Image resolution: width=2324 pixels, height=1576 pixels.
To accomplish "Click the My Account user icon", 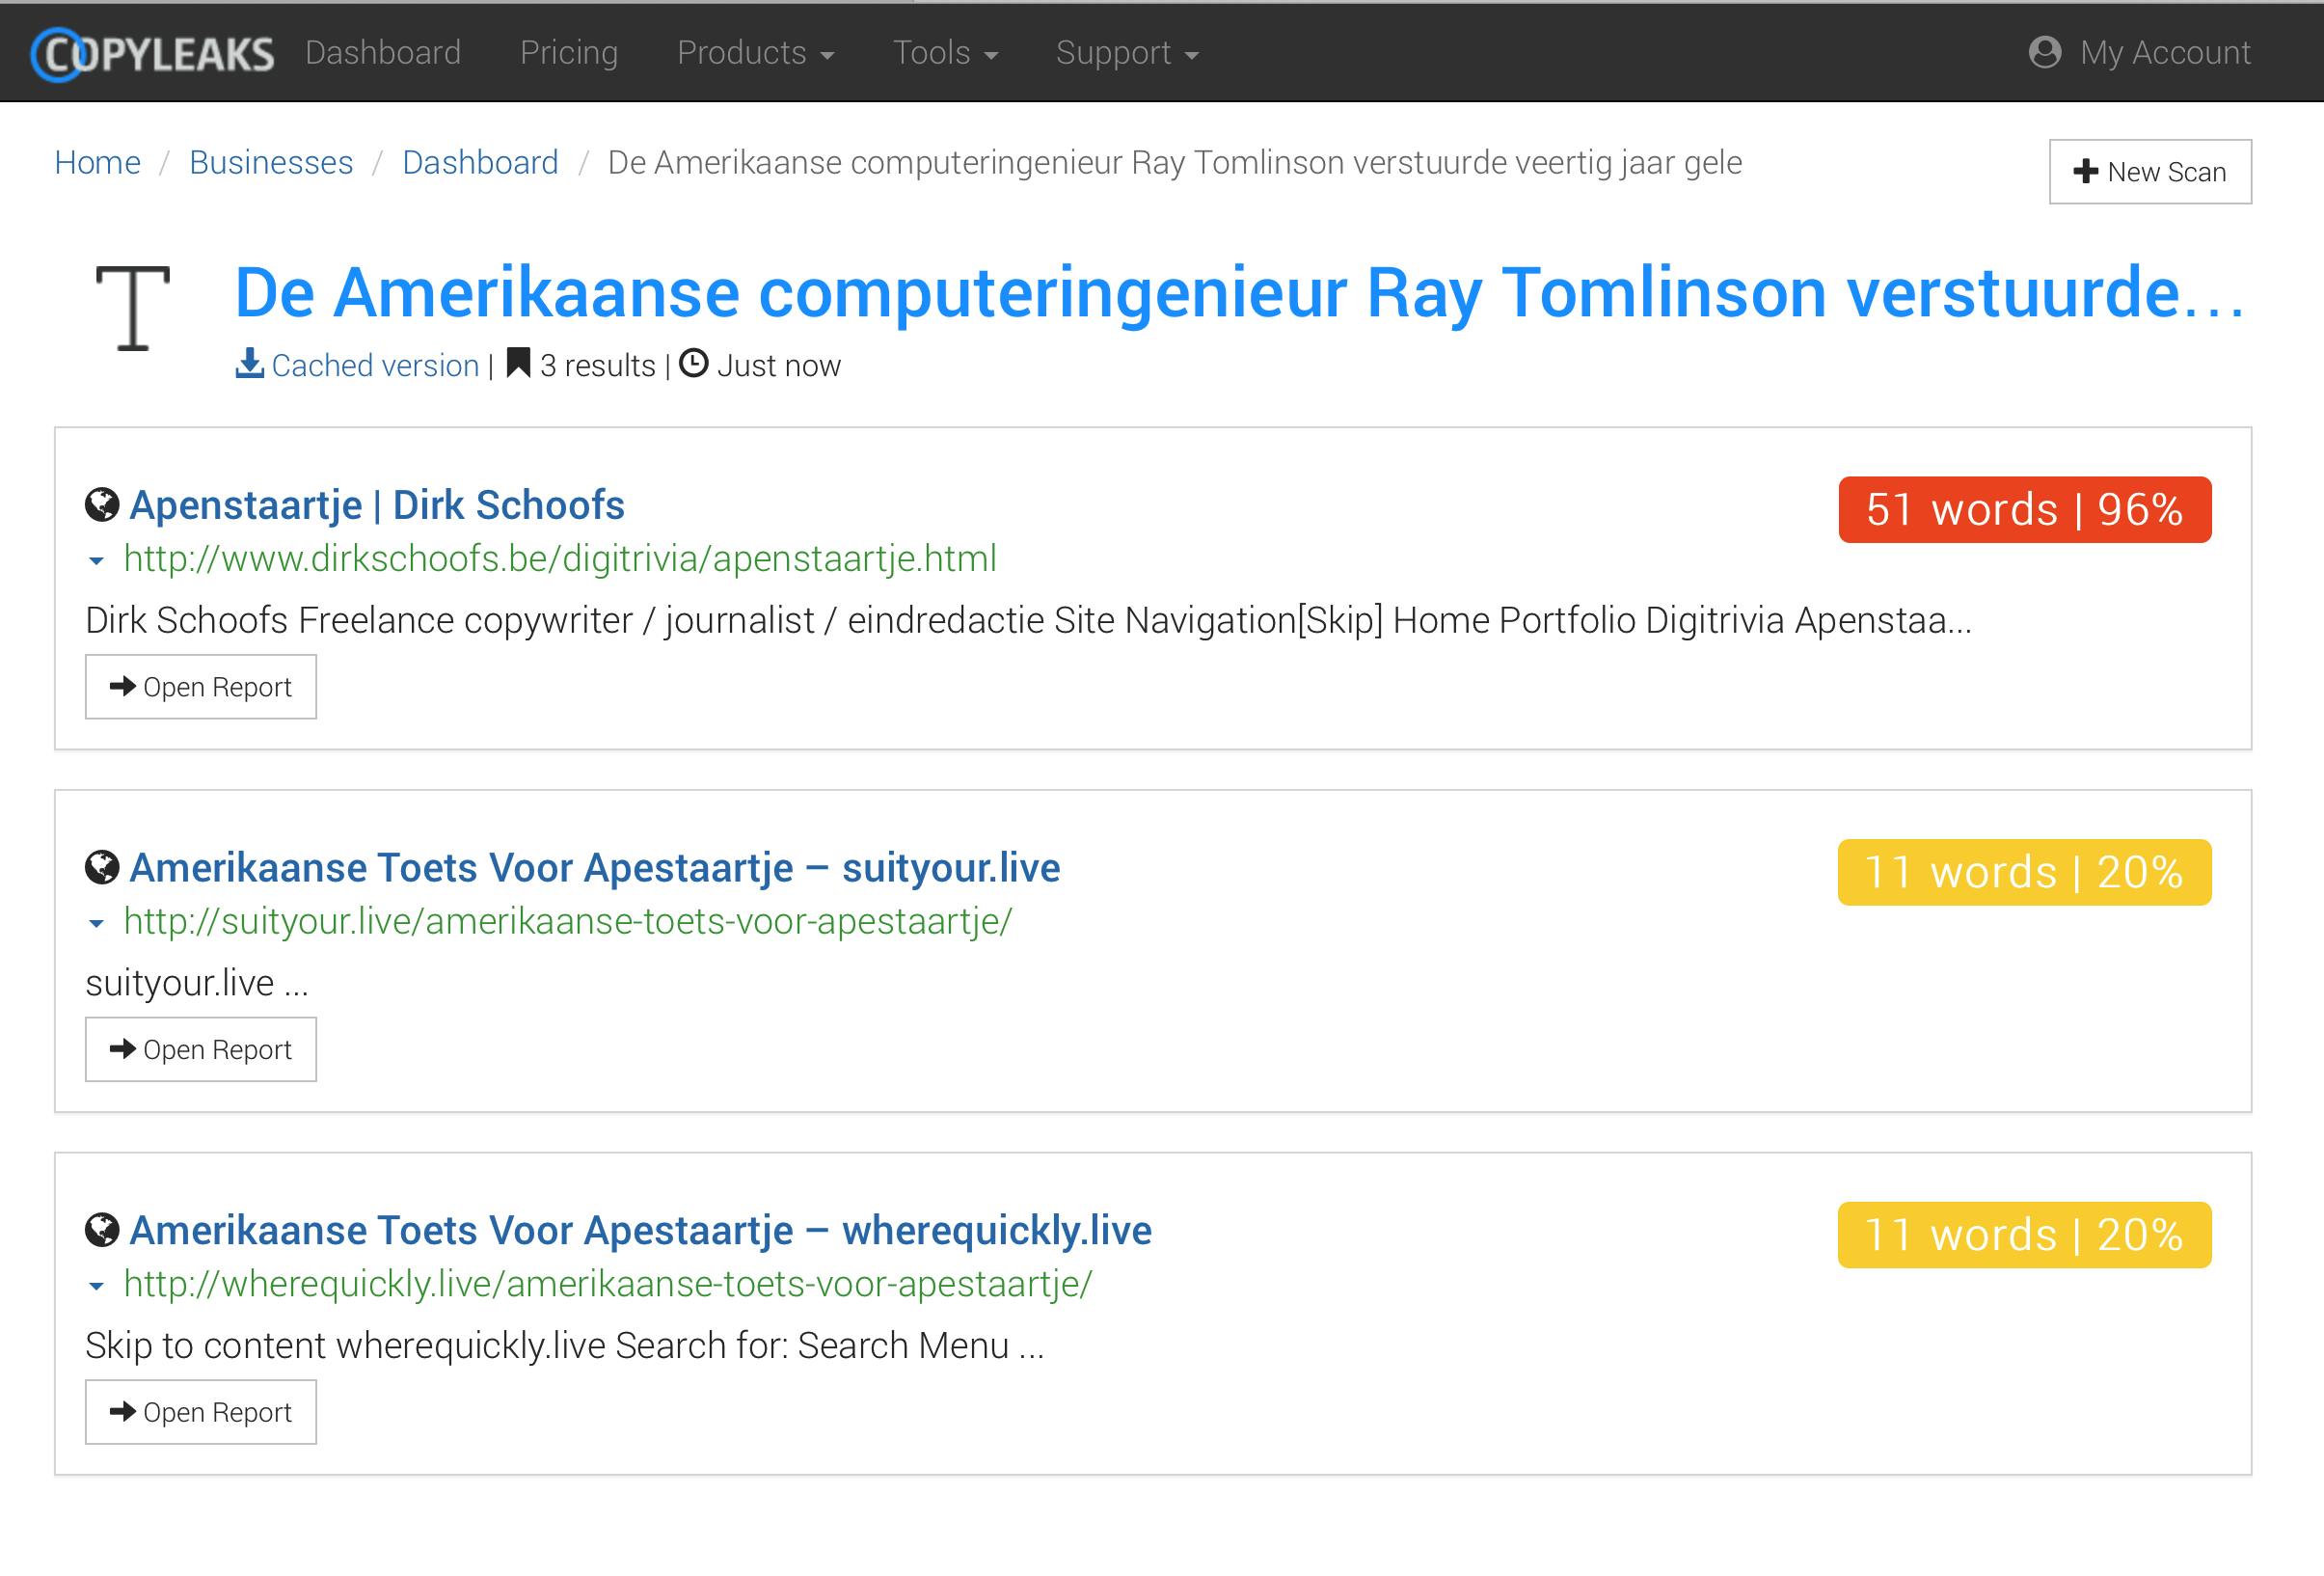I will [x=2045, y=52].
